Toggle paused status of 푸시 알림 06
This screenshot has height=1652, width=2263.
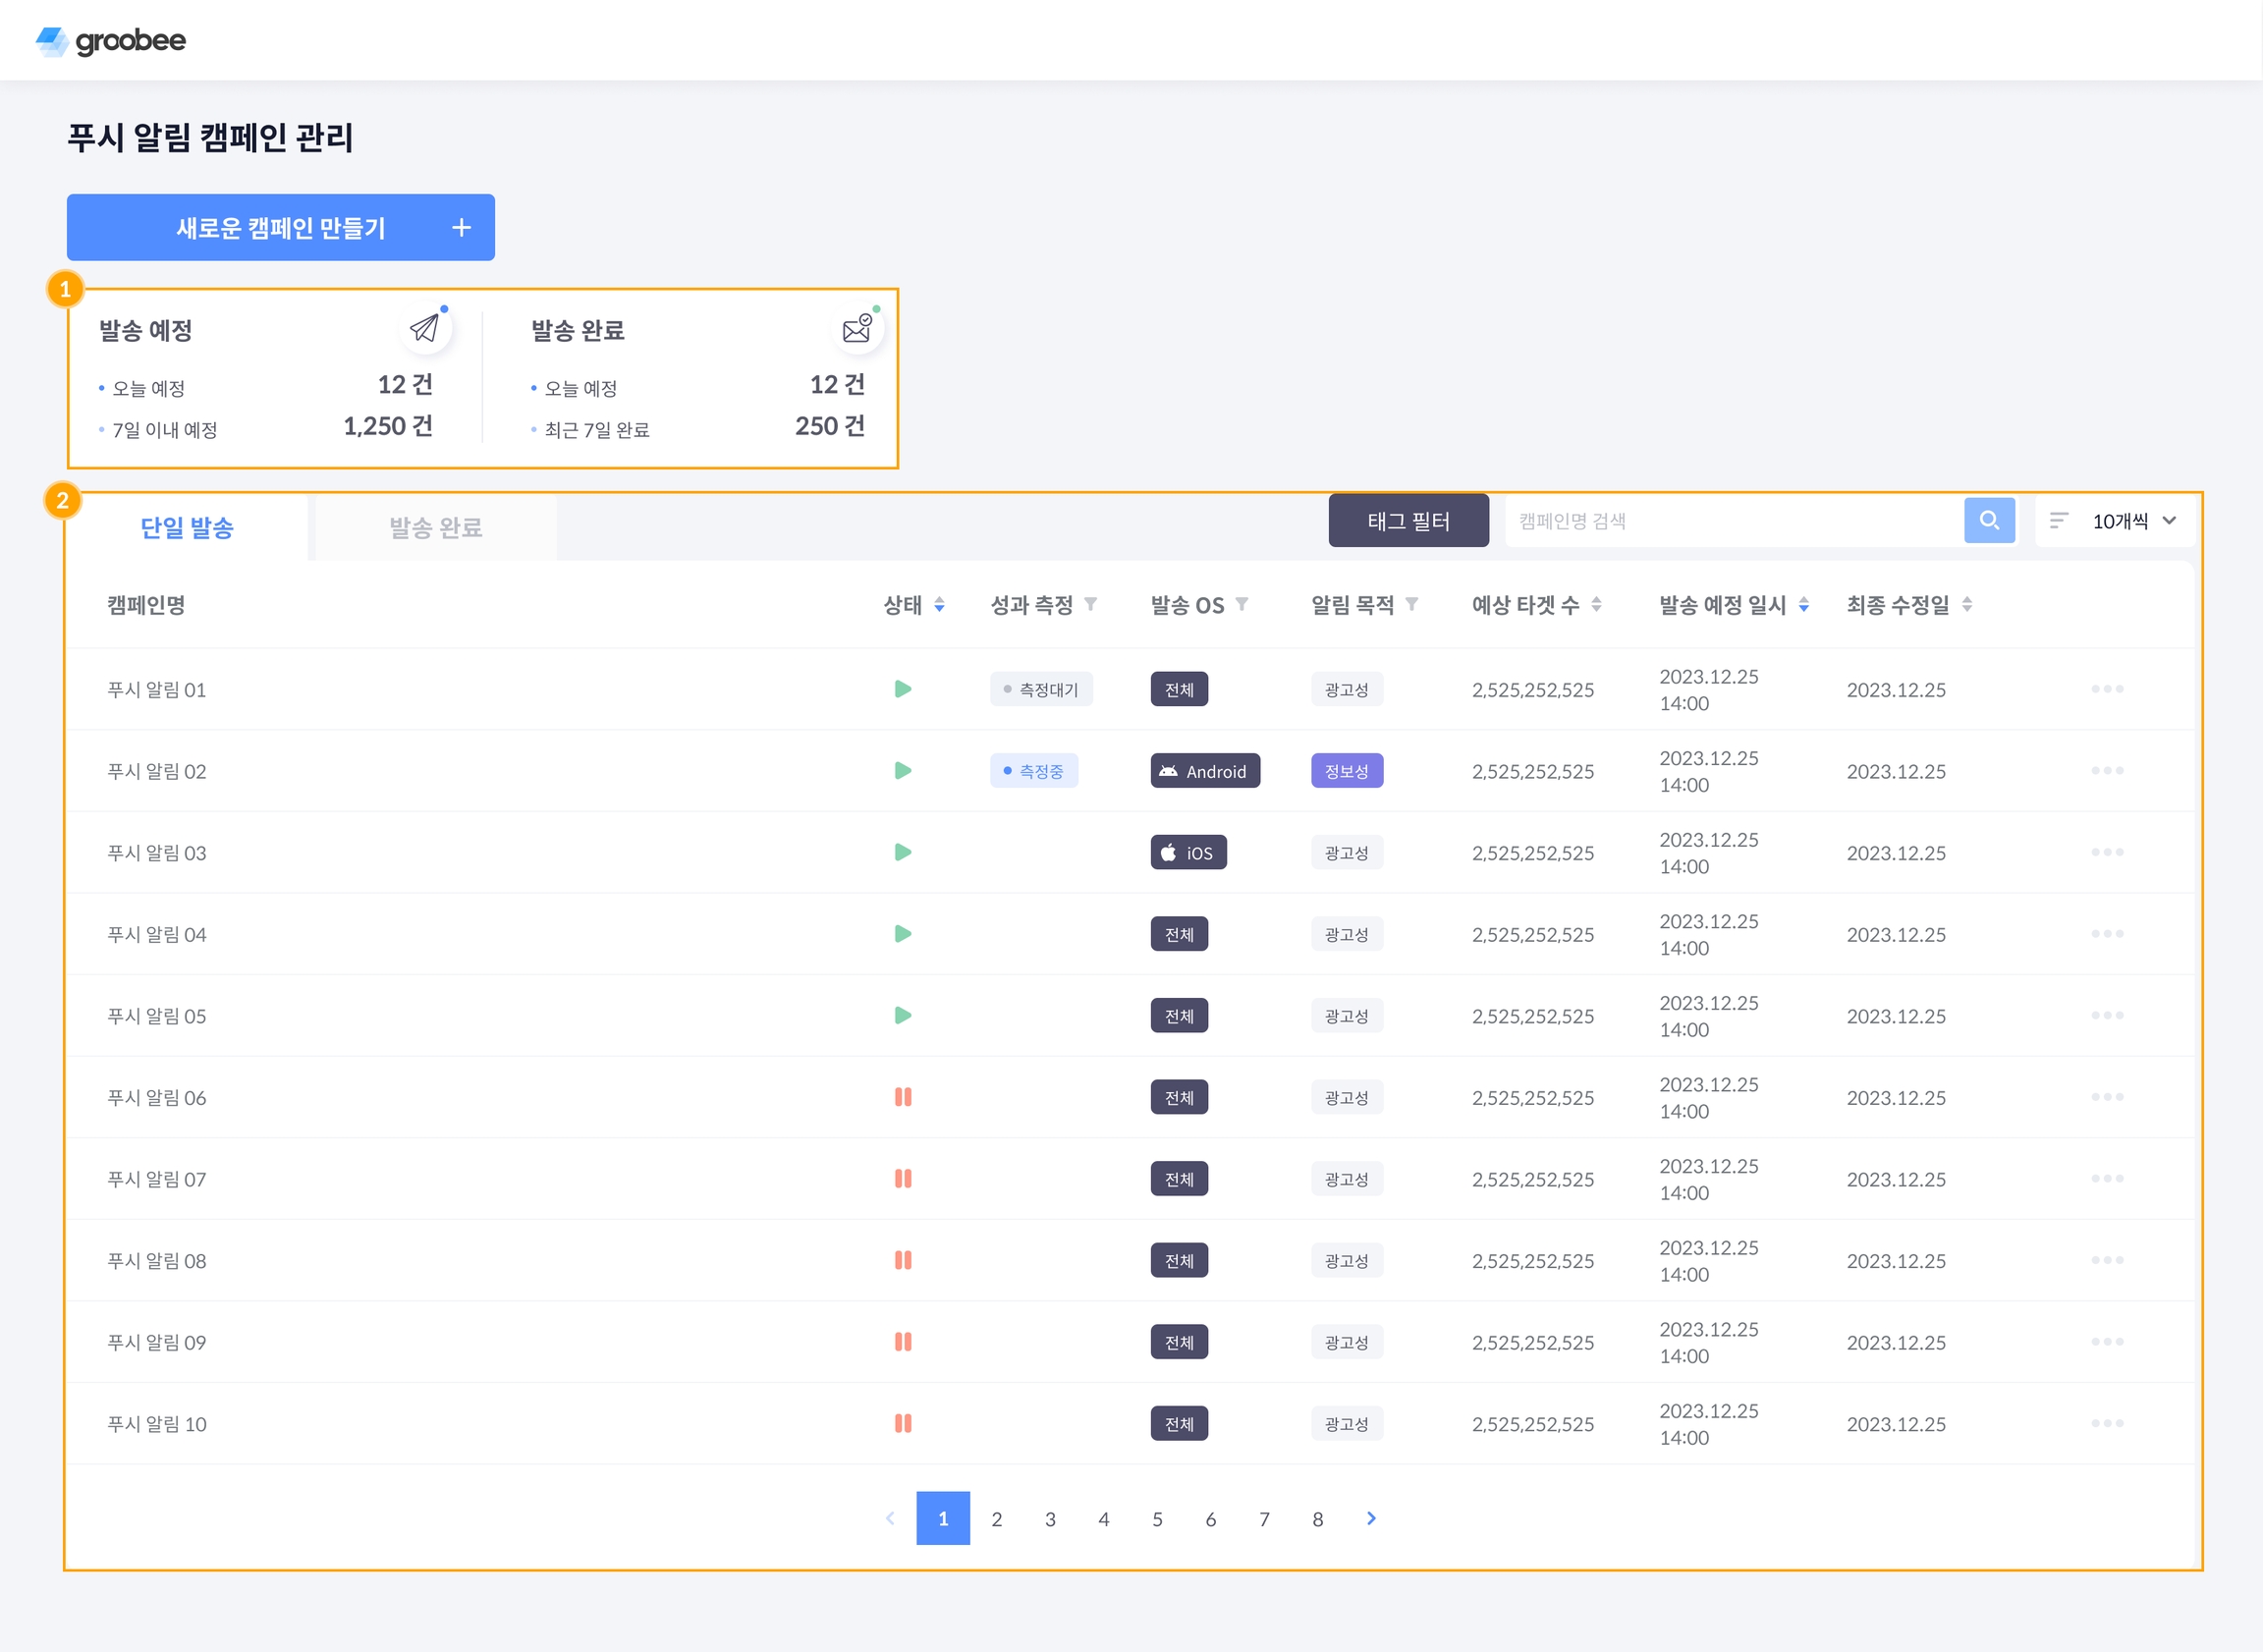902,1097
